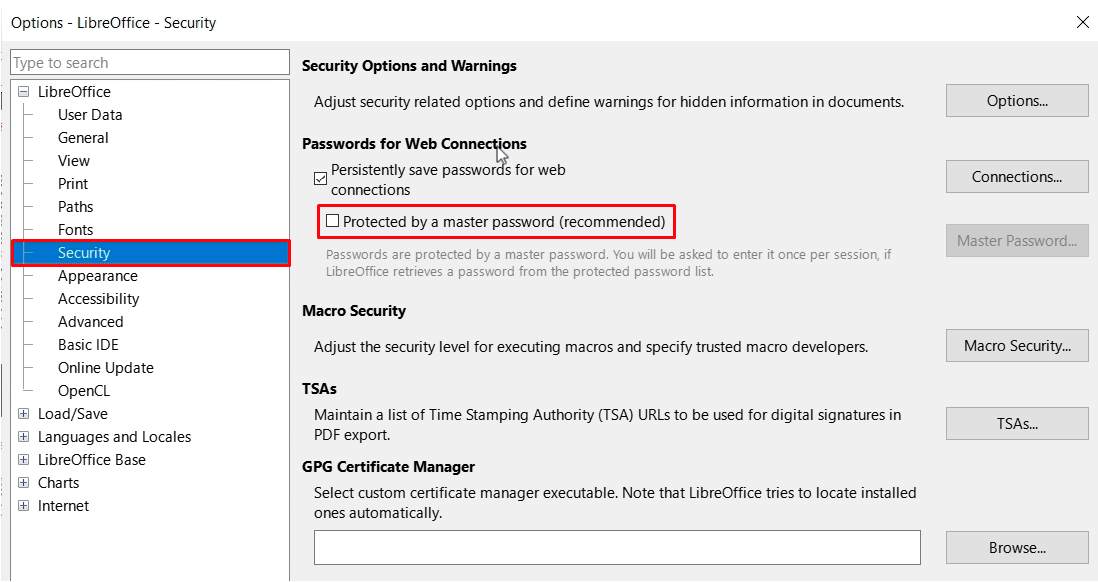Open the TSAs list dialog
The width and height of the screenshot is (1098, 582).
click(1016, 424)
